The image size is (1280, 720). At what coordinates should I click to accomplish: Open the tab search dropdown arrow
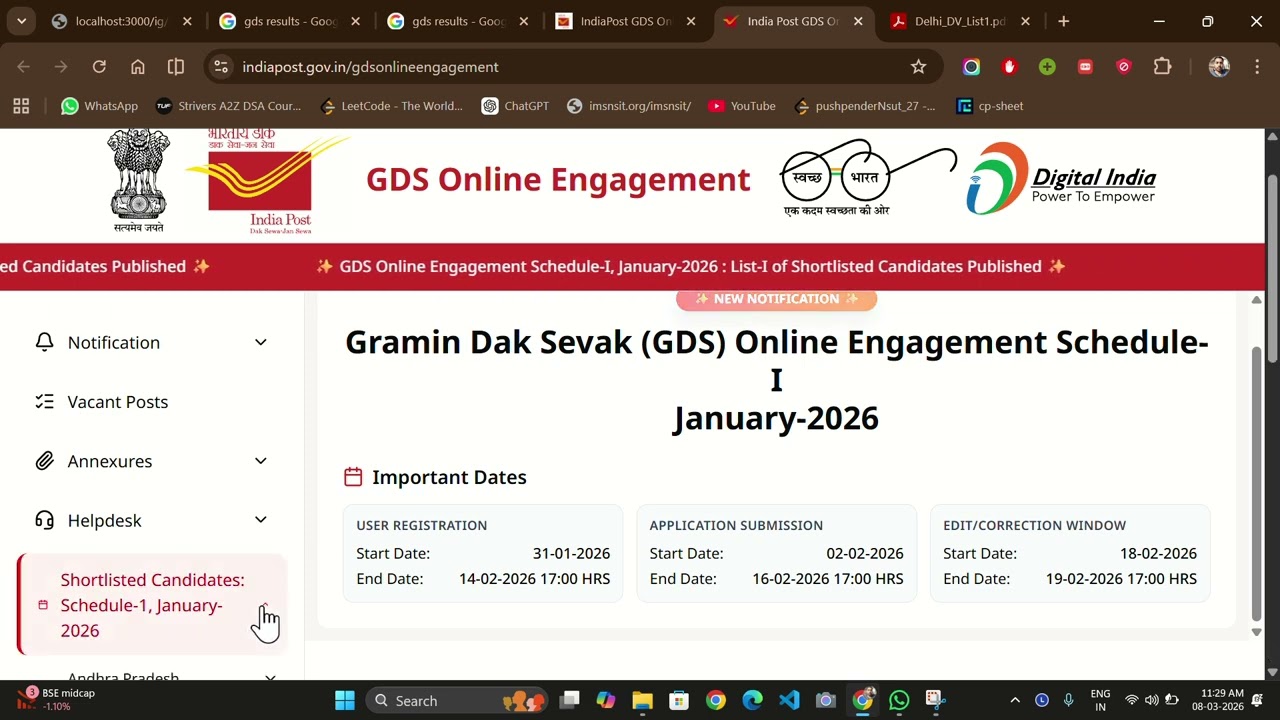coord(21,21)
